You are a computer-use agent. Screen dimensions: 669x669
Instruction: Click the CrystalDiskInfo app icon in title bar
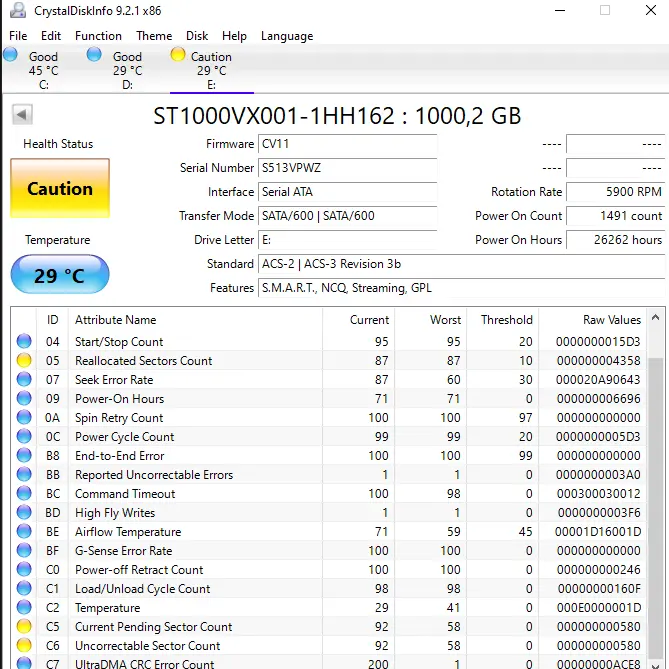click(x=18, y=10)
